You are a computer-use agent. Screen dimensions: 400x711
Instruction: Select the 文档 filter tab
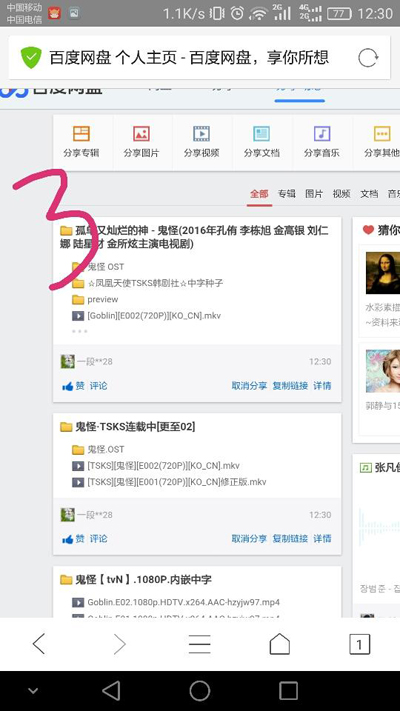(369, 194)
